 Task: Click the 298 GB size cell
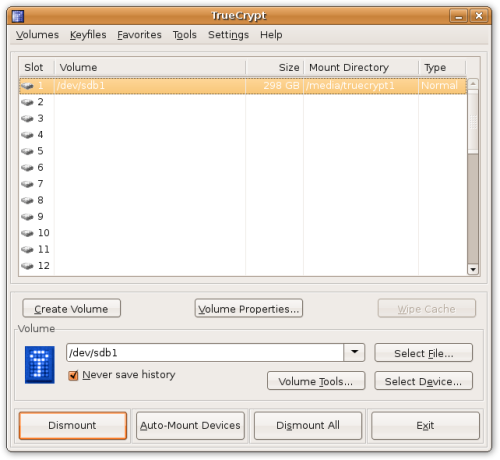pos(275,86)
